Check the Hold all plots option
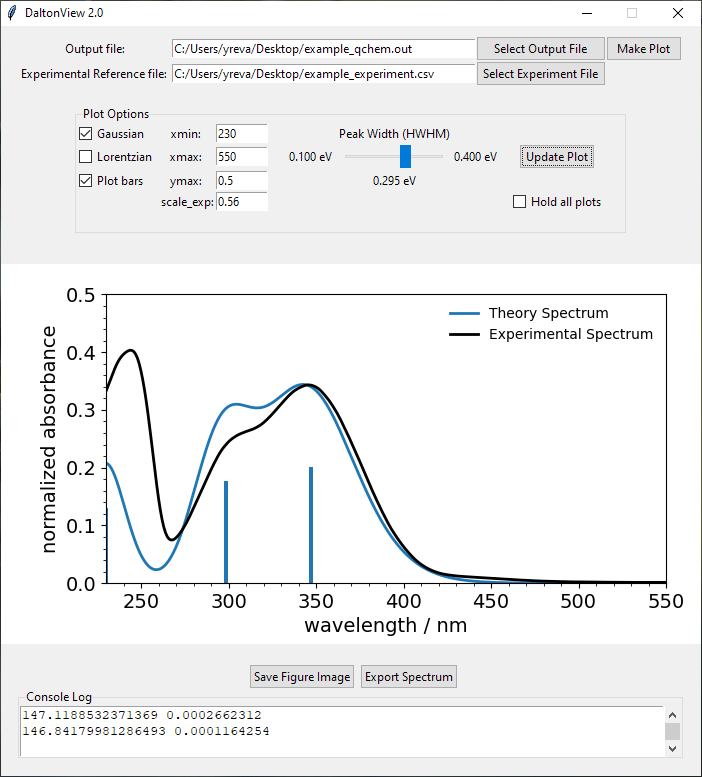Screen dimensions: 702x777 (519, 202)
